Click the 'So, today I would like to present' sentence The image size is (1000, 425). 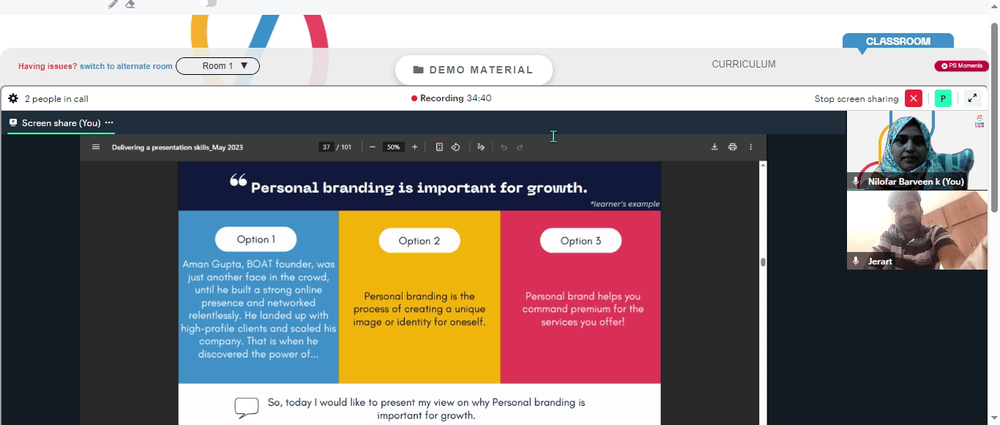(426, 409)
